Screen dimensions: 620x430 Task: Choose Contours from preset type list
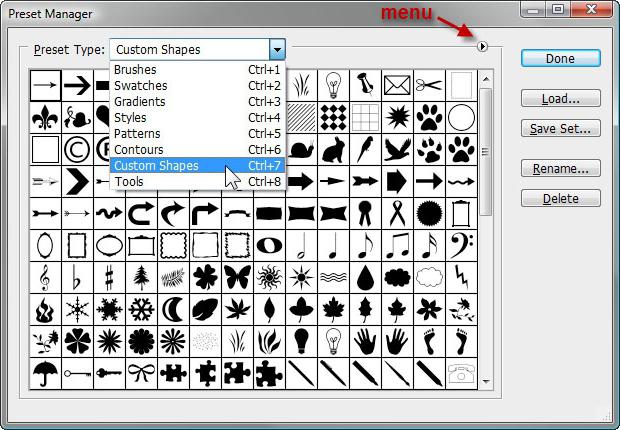click(x=197, y=150)
